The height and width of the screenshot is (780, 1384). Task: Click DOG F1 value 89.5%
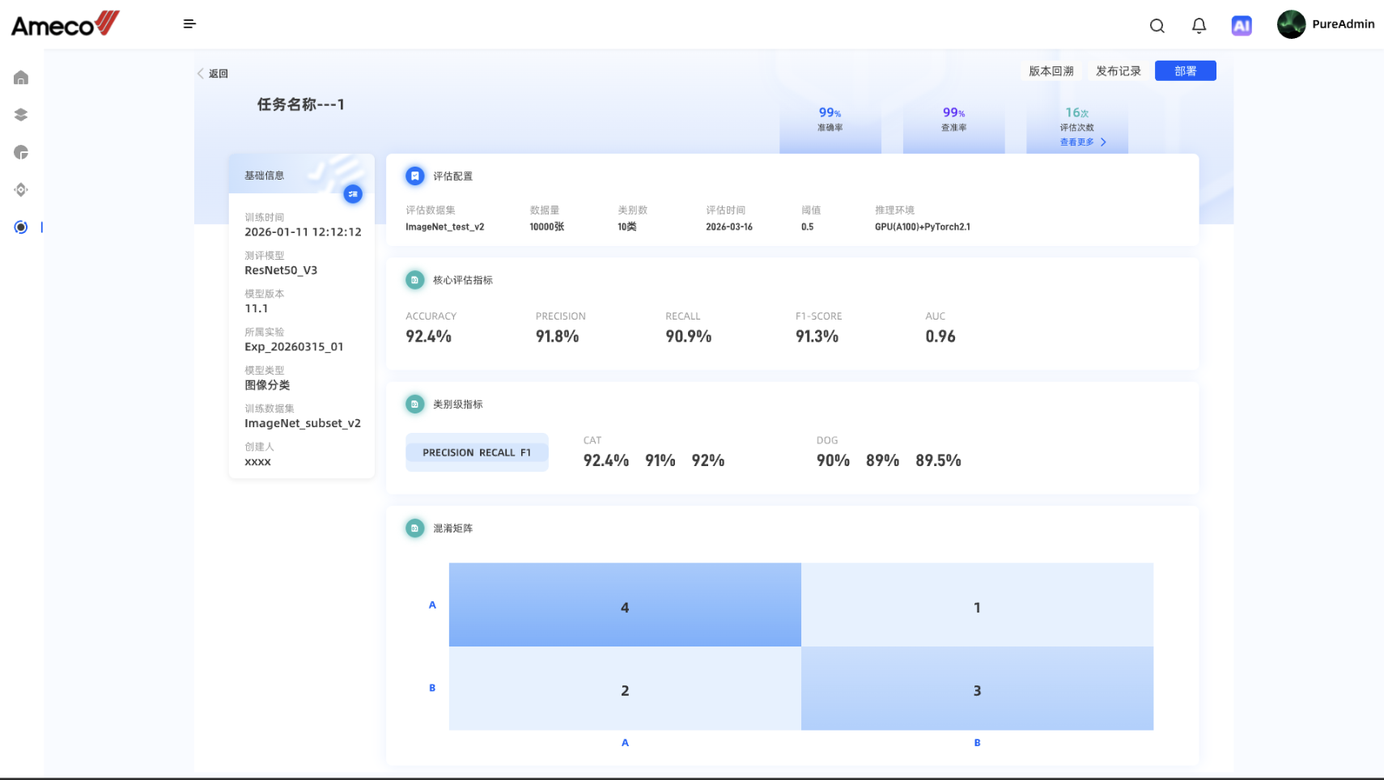938,460
